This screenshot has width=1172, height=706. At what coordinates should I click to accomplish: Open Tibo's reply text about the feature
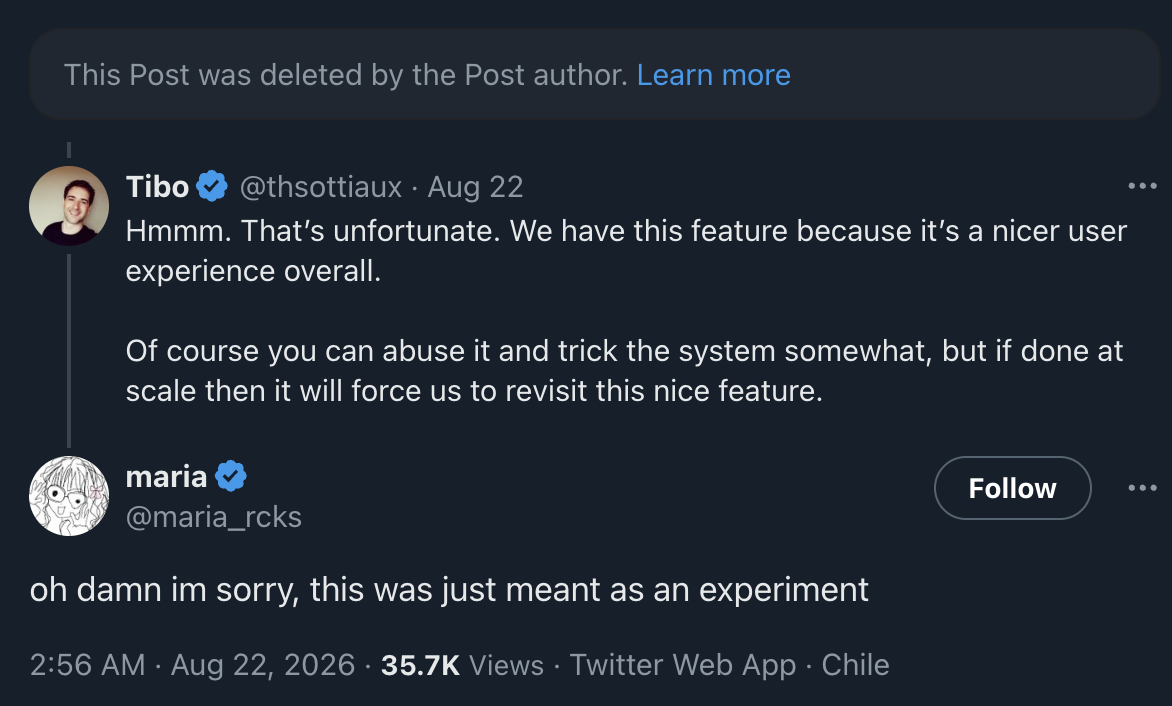626,311
